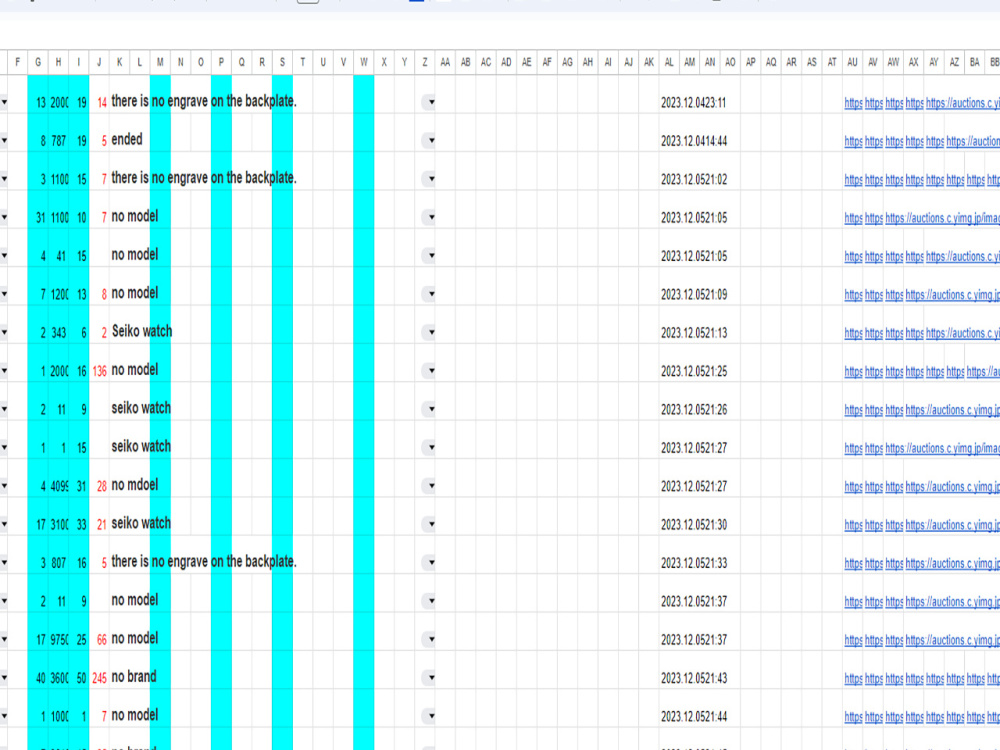The image size is (1000, 750).
Task: Open the dropdown in the 2023.12.0521:26 row
Action: click(x=429, y=409)
